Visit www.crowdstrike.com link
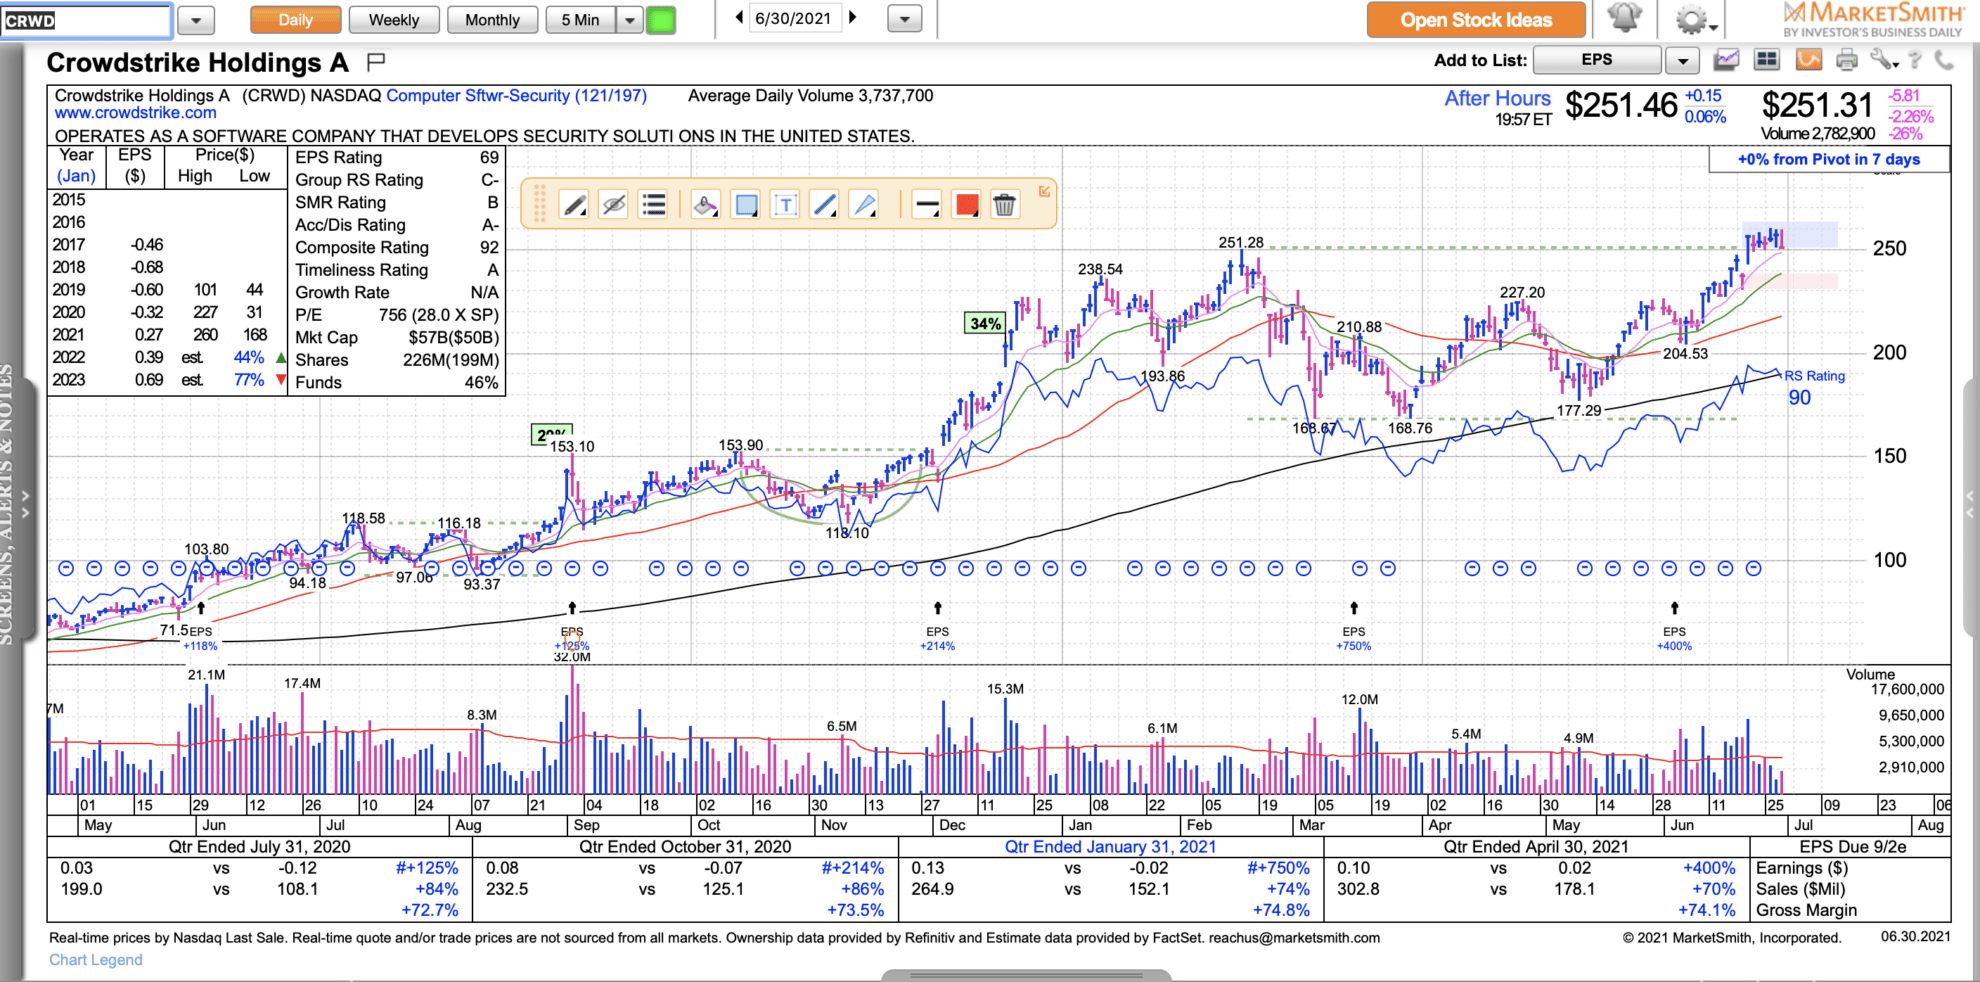Image resolution: width=1980 pixels, height=982 pixels. pyautogui.click(x=136, y=113)
